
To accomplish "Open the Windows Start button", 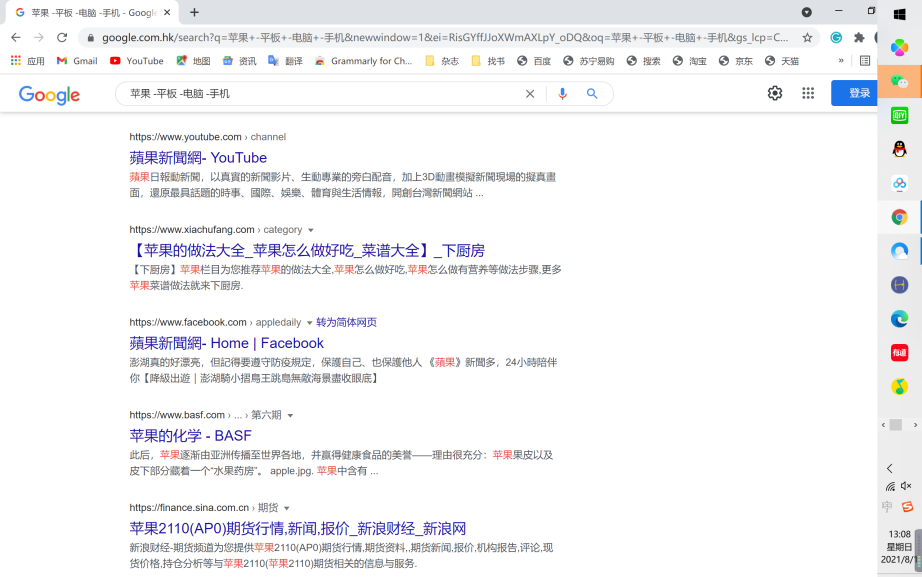I will tap(900, 14).
